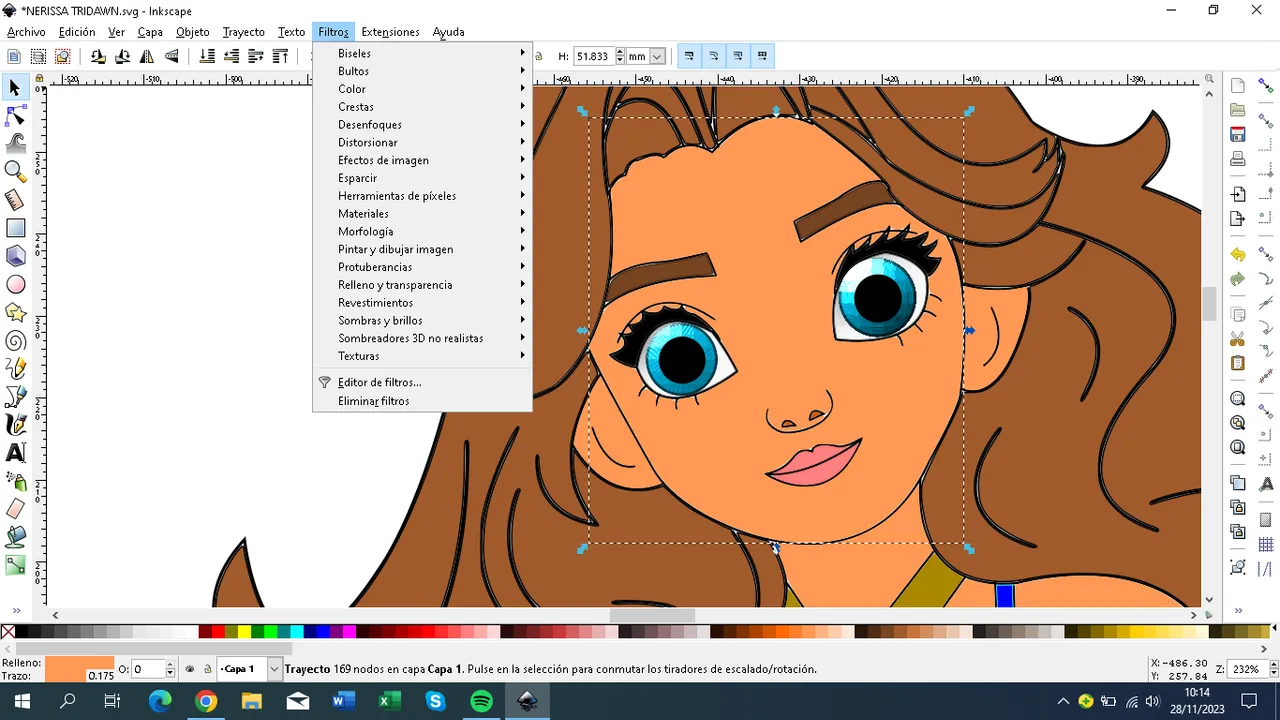Click the Cut scissors icon
The width and height of the screenshot is (1280, 720).
[1238, 339]
